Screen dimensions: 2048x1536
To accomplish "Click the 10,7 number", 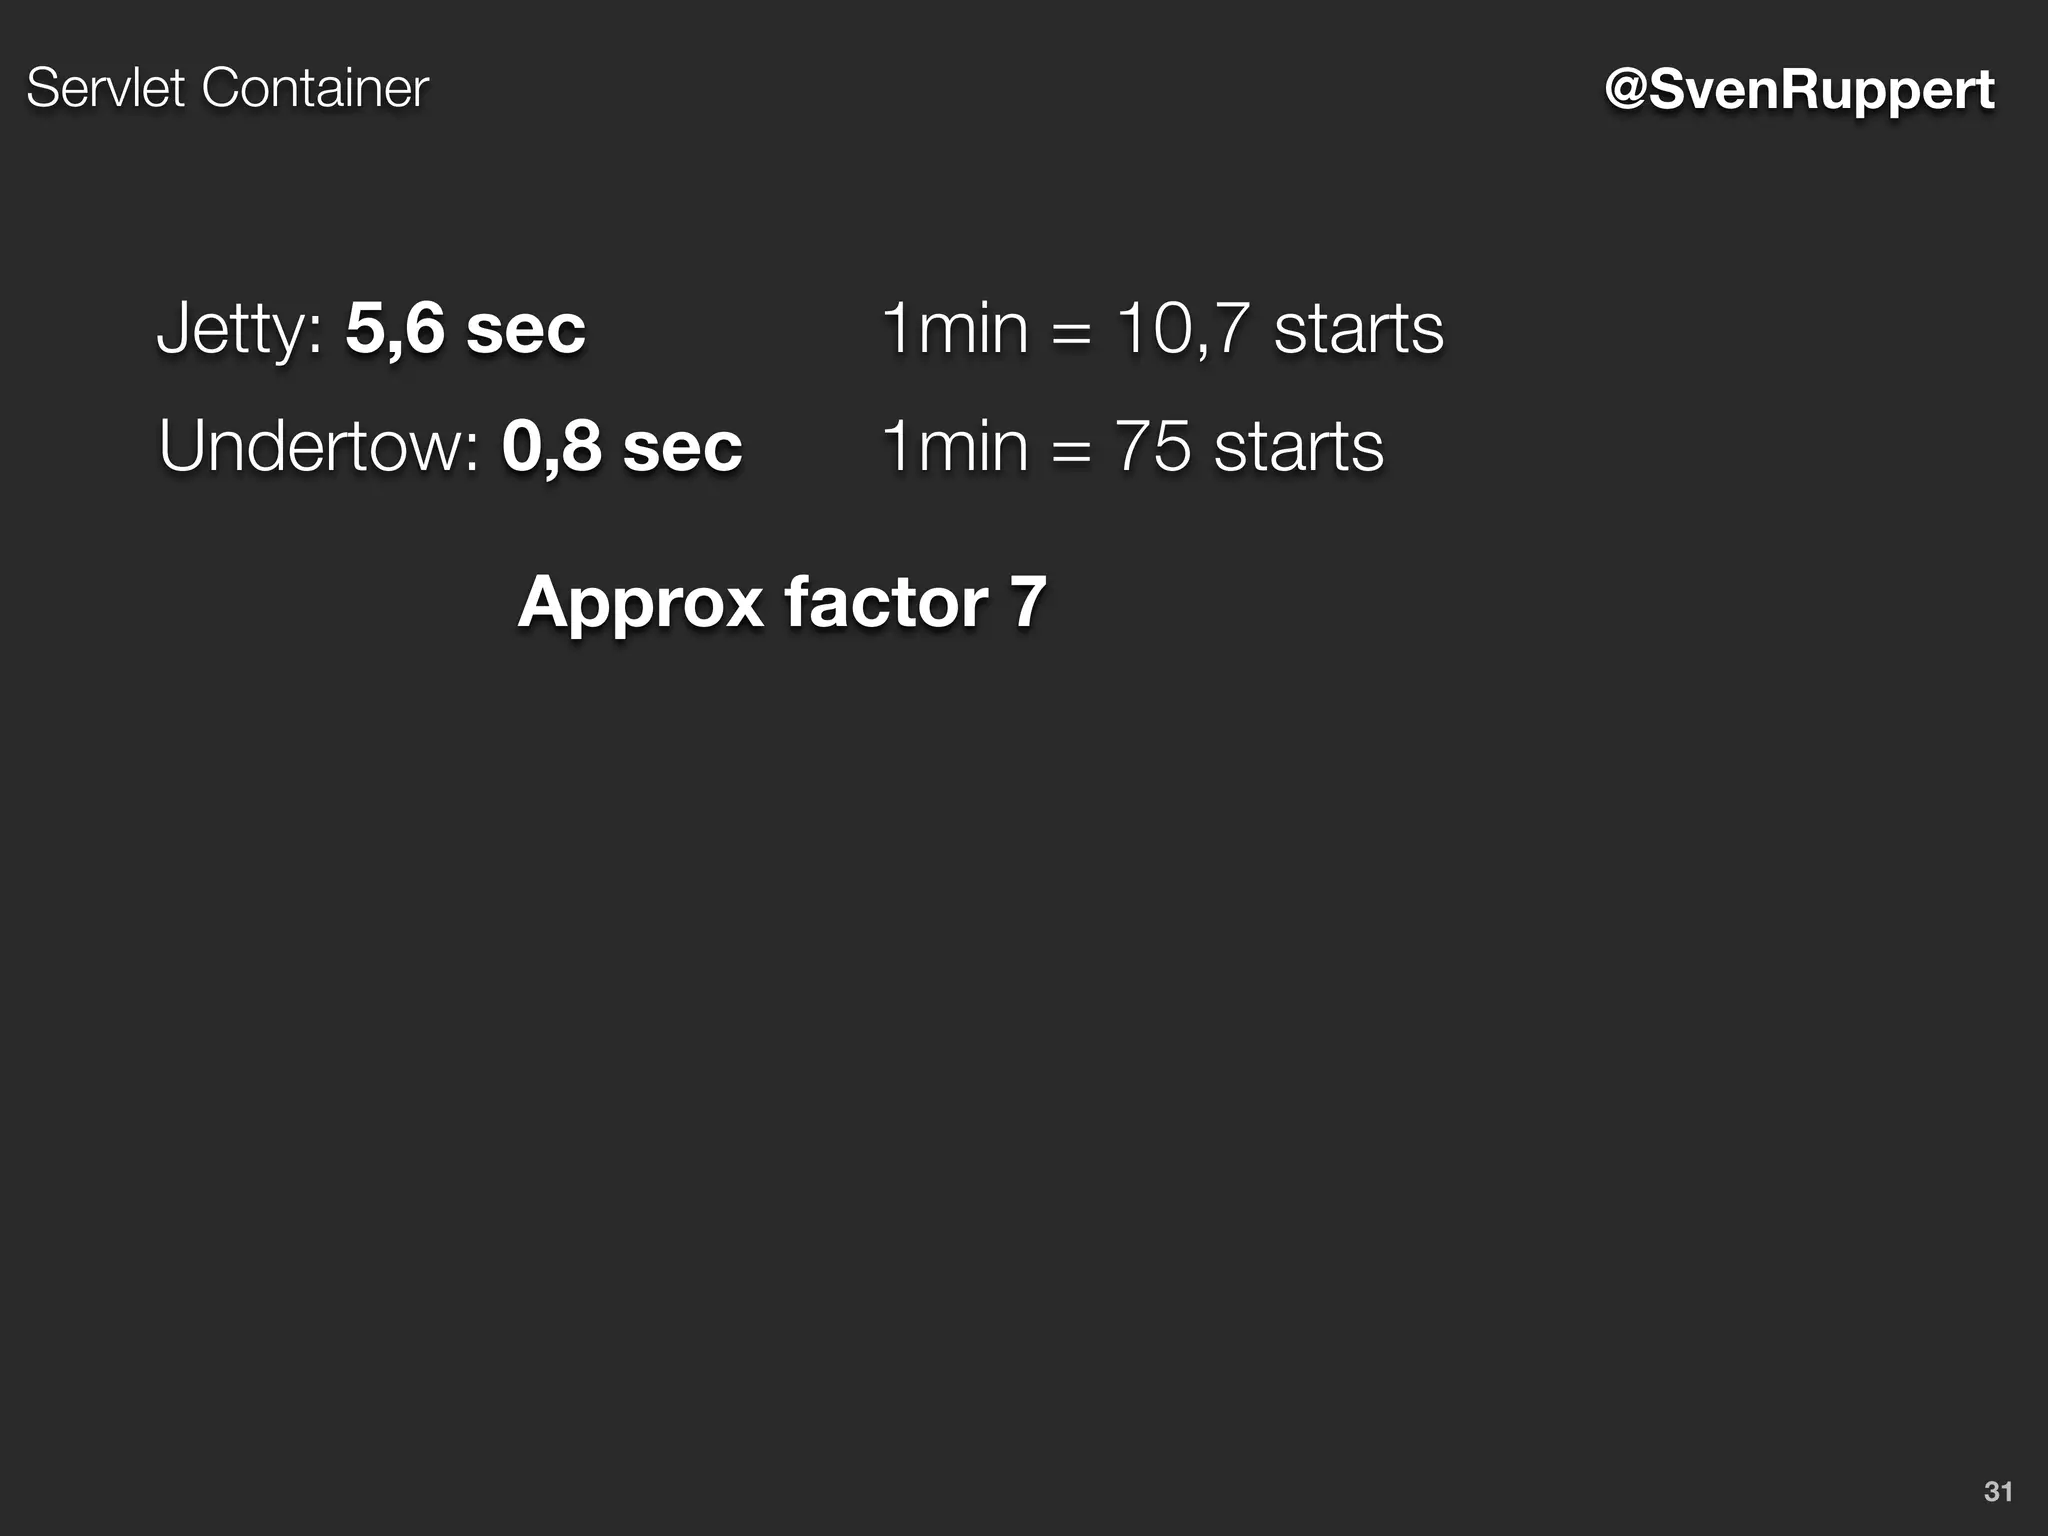I will tap(1182, 328).
